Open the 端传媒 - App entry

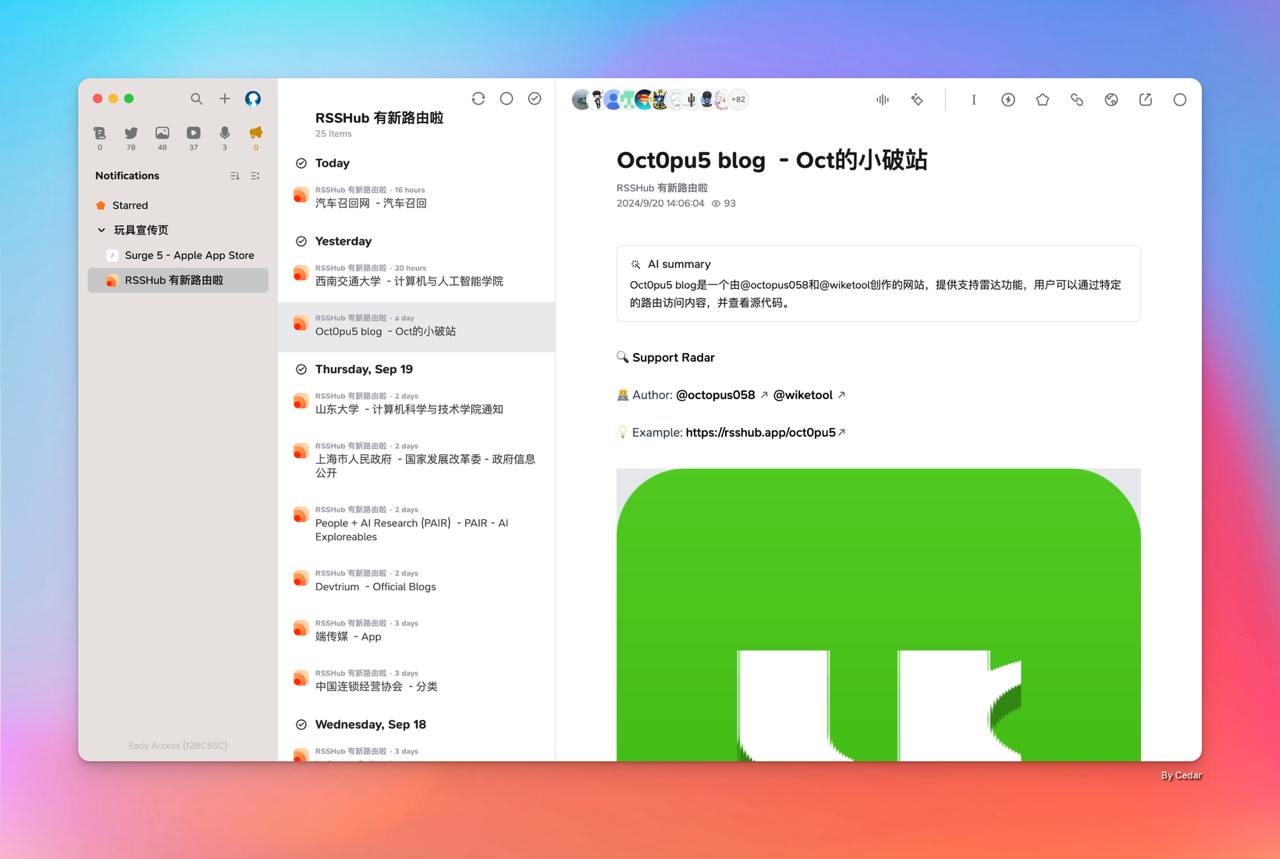[x=416, y=631]
